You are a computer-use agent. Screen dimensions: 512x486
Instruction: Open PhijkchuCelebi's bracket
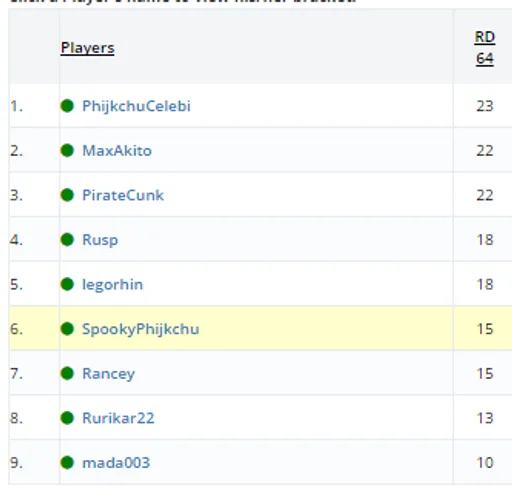(x=136, y=106)
